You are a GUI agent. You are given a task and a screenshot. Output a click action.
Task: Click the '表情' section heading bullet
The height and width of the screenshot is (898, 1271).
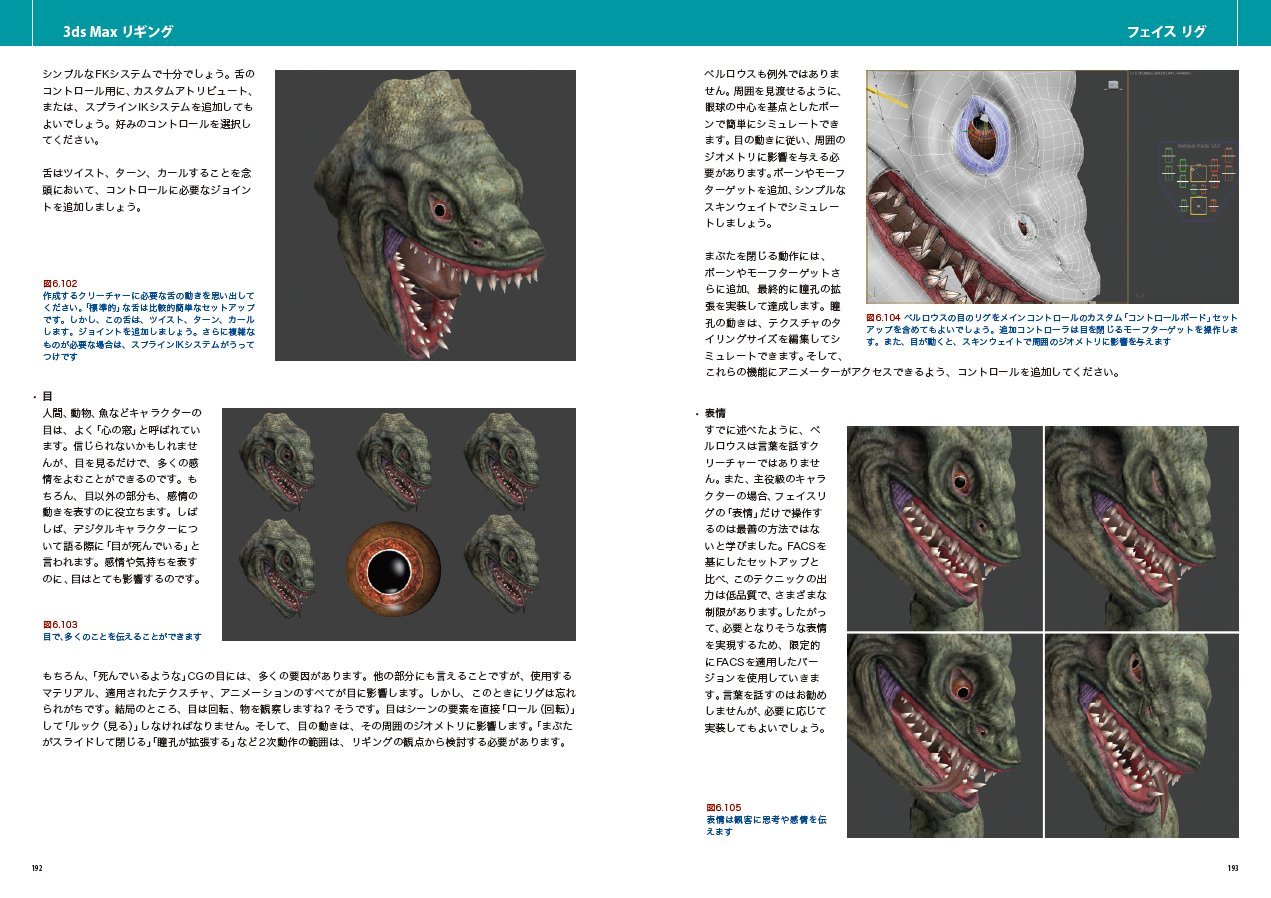[710, 413]
